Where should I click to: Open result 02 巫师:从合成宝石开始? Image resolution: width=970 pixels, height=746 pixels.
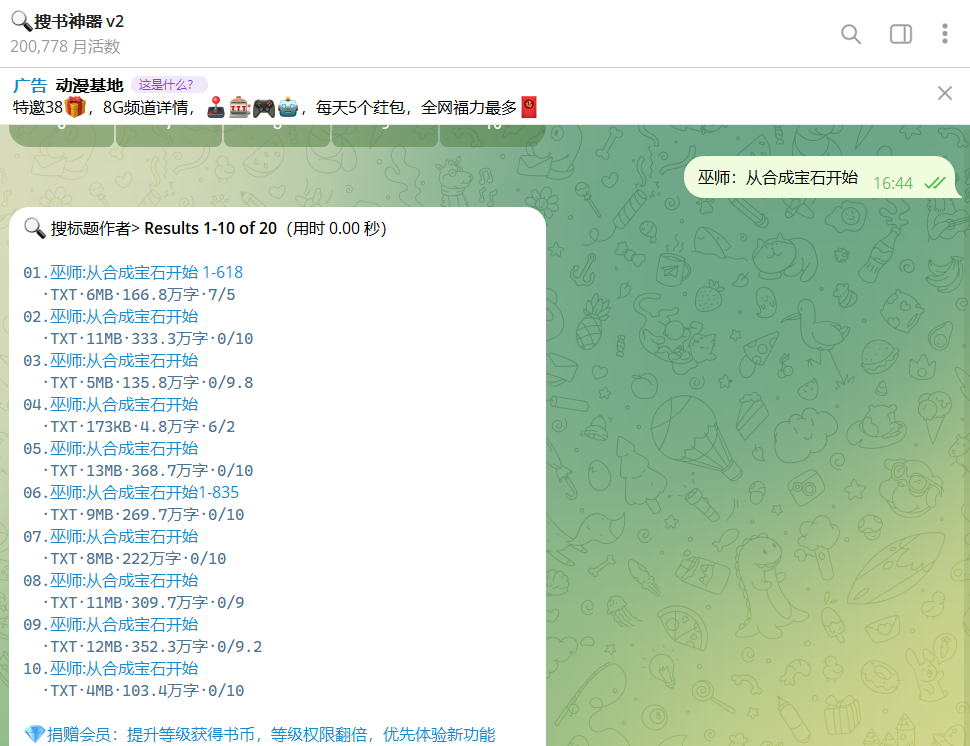(x=124, y=316)
